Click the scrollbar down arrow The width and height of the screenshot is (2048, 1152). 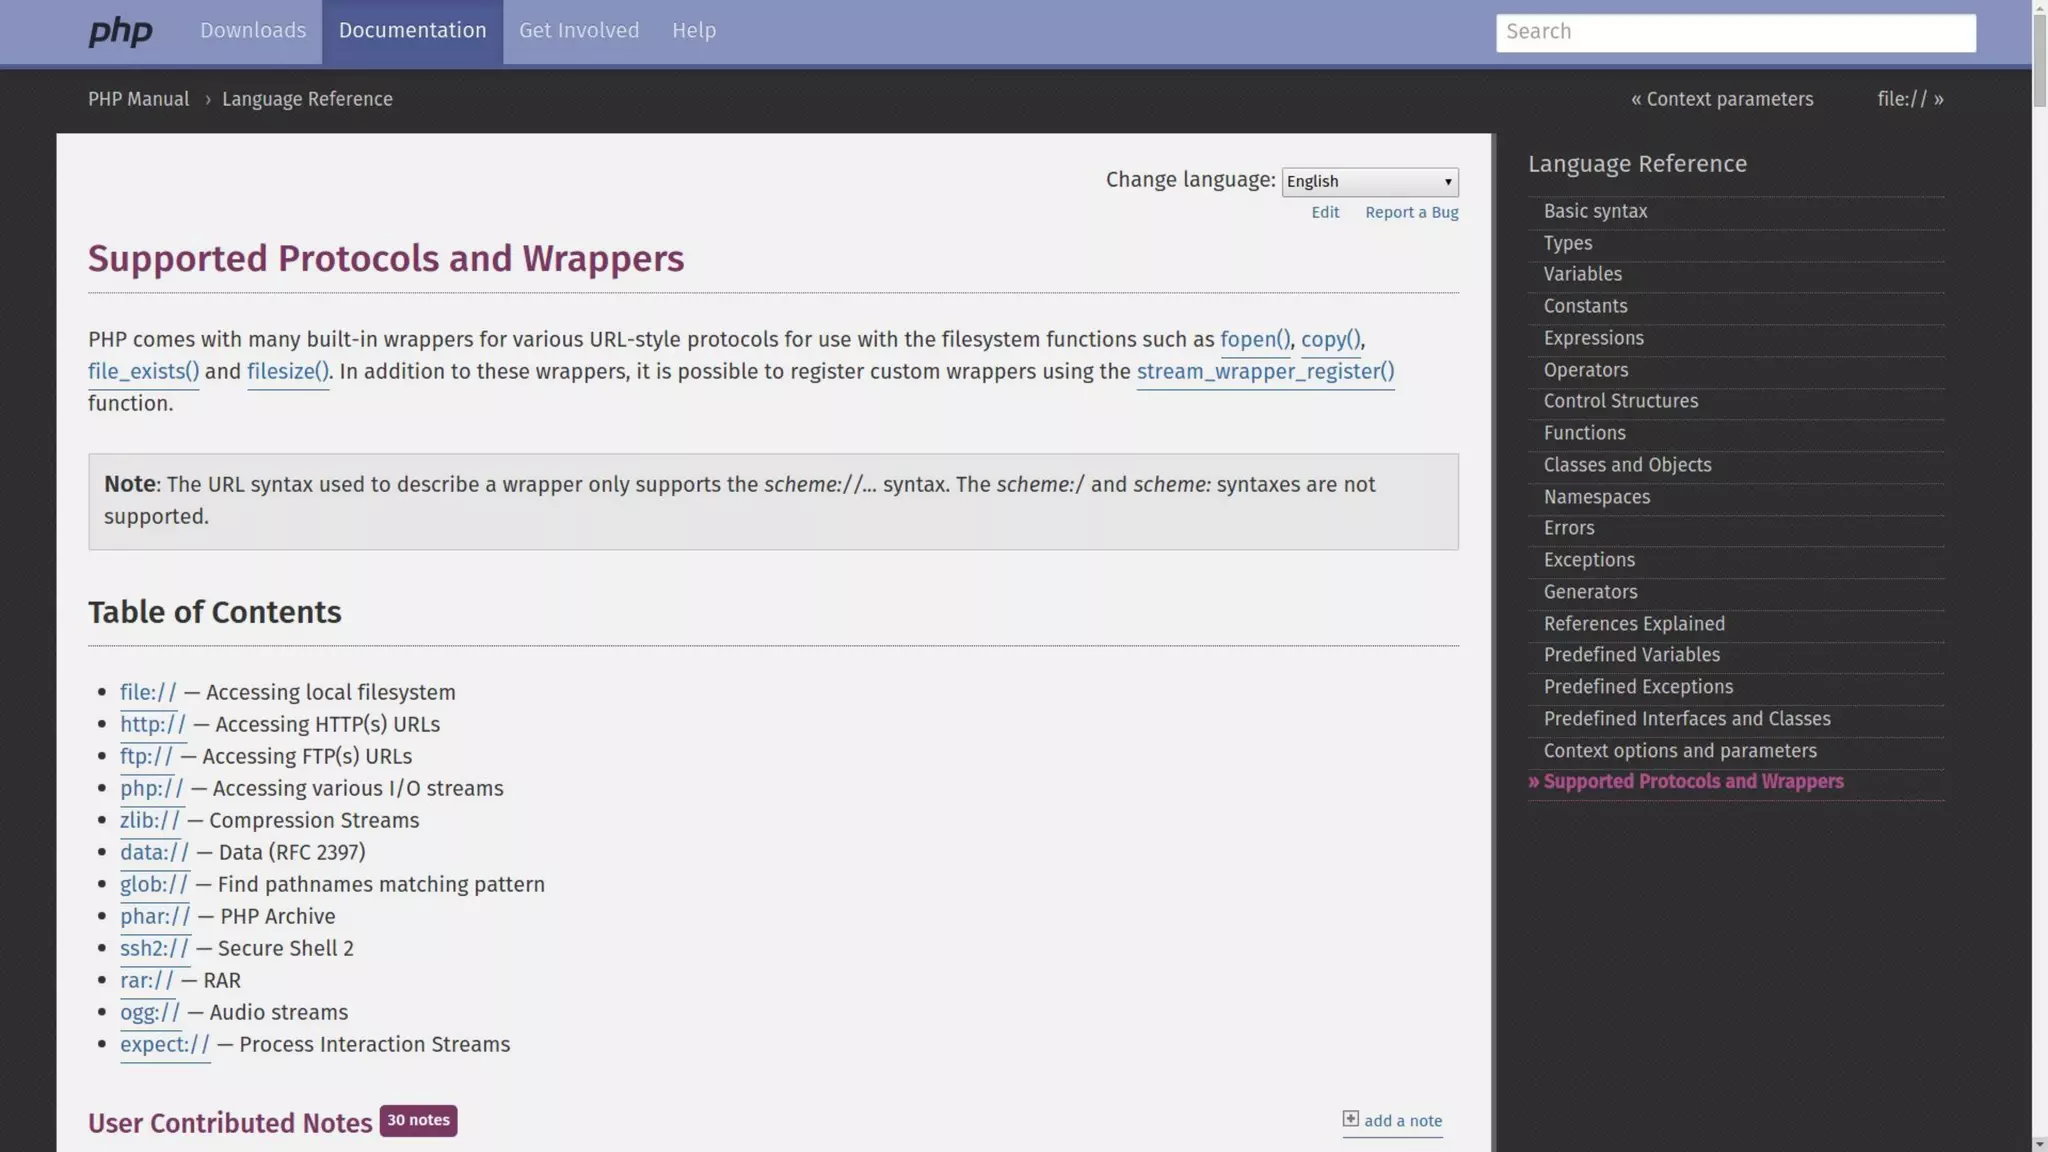tap(2039, 1143)
